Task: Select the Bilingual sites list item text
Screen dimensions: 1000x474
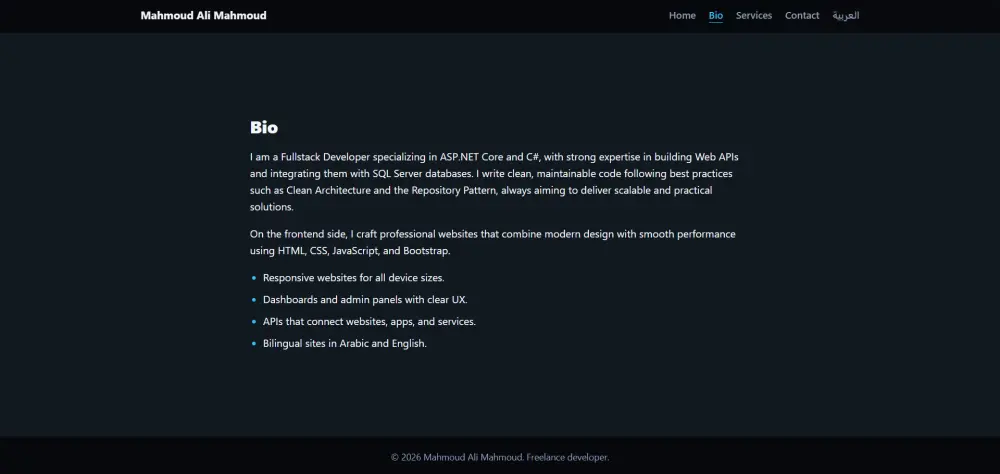Action: [x=345, y=344]
